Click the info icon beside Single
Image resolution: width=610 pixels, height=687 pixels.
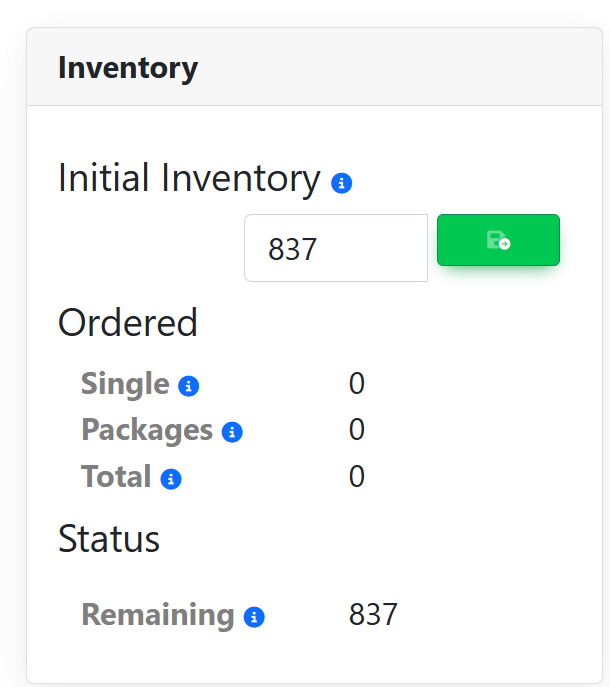tap(188, 386)
